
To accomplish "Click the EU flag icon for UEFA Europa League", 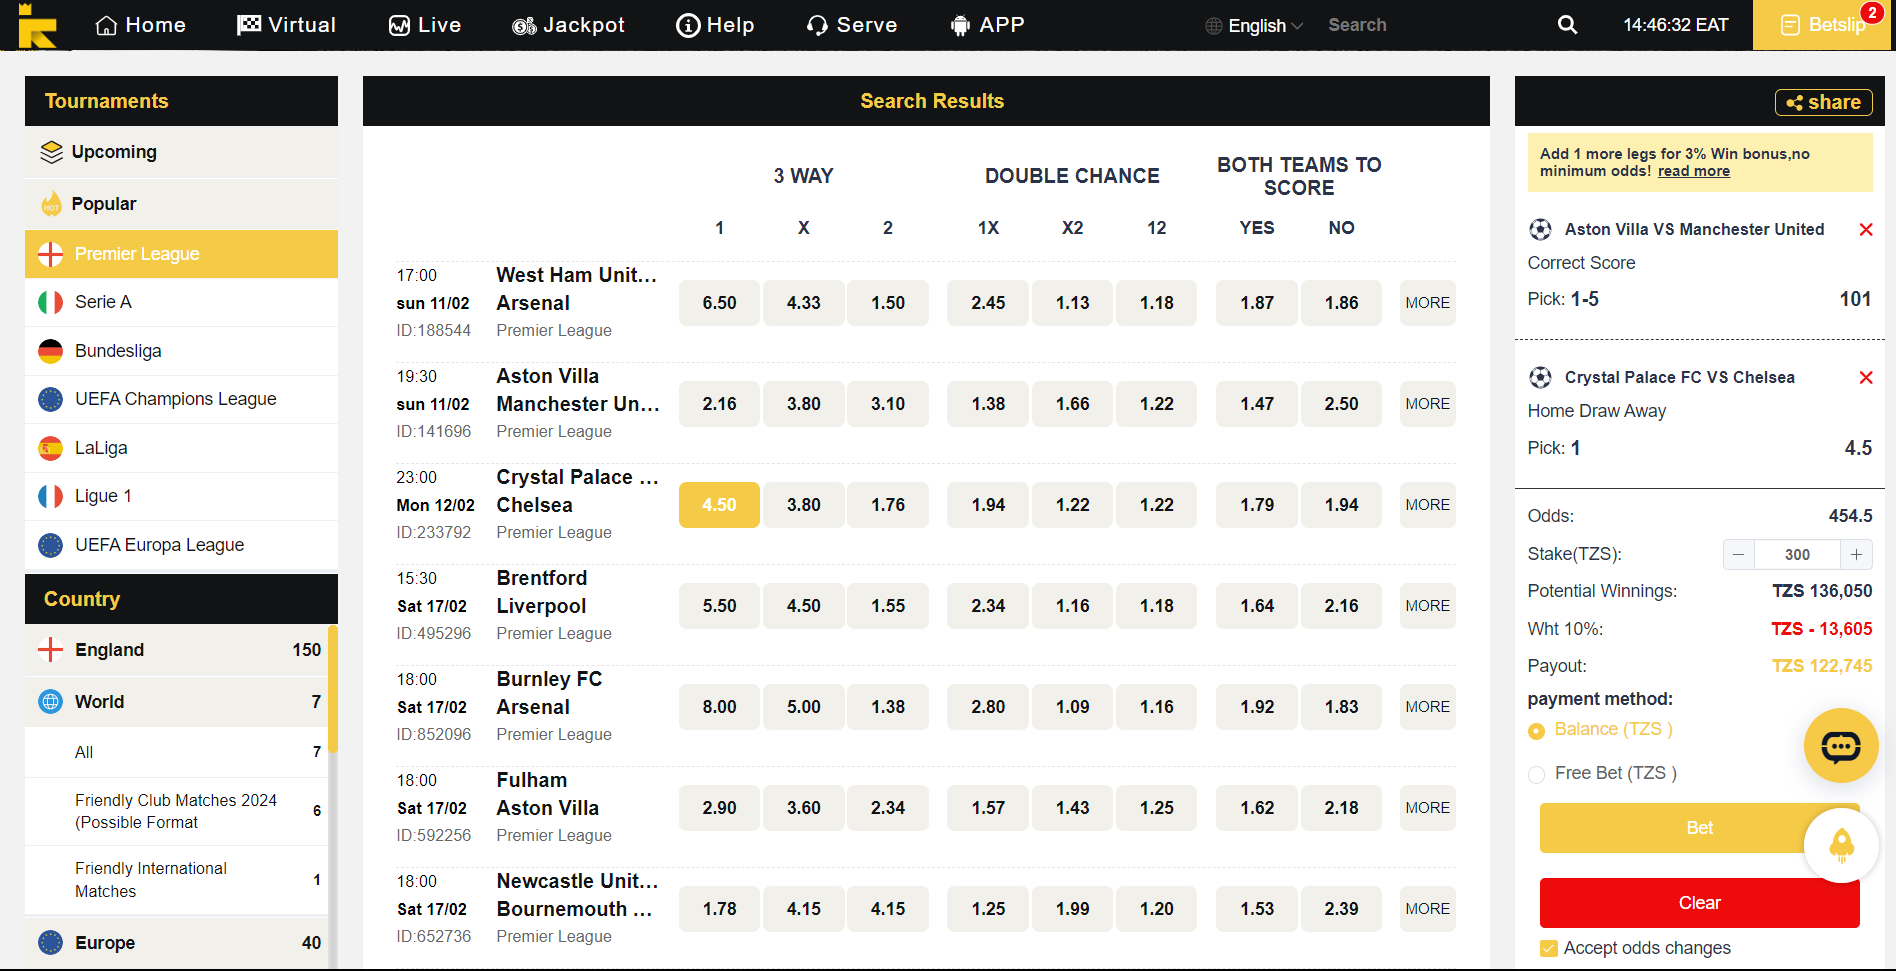I will point(51,545).
